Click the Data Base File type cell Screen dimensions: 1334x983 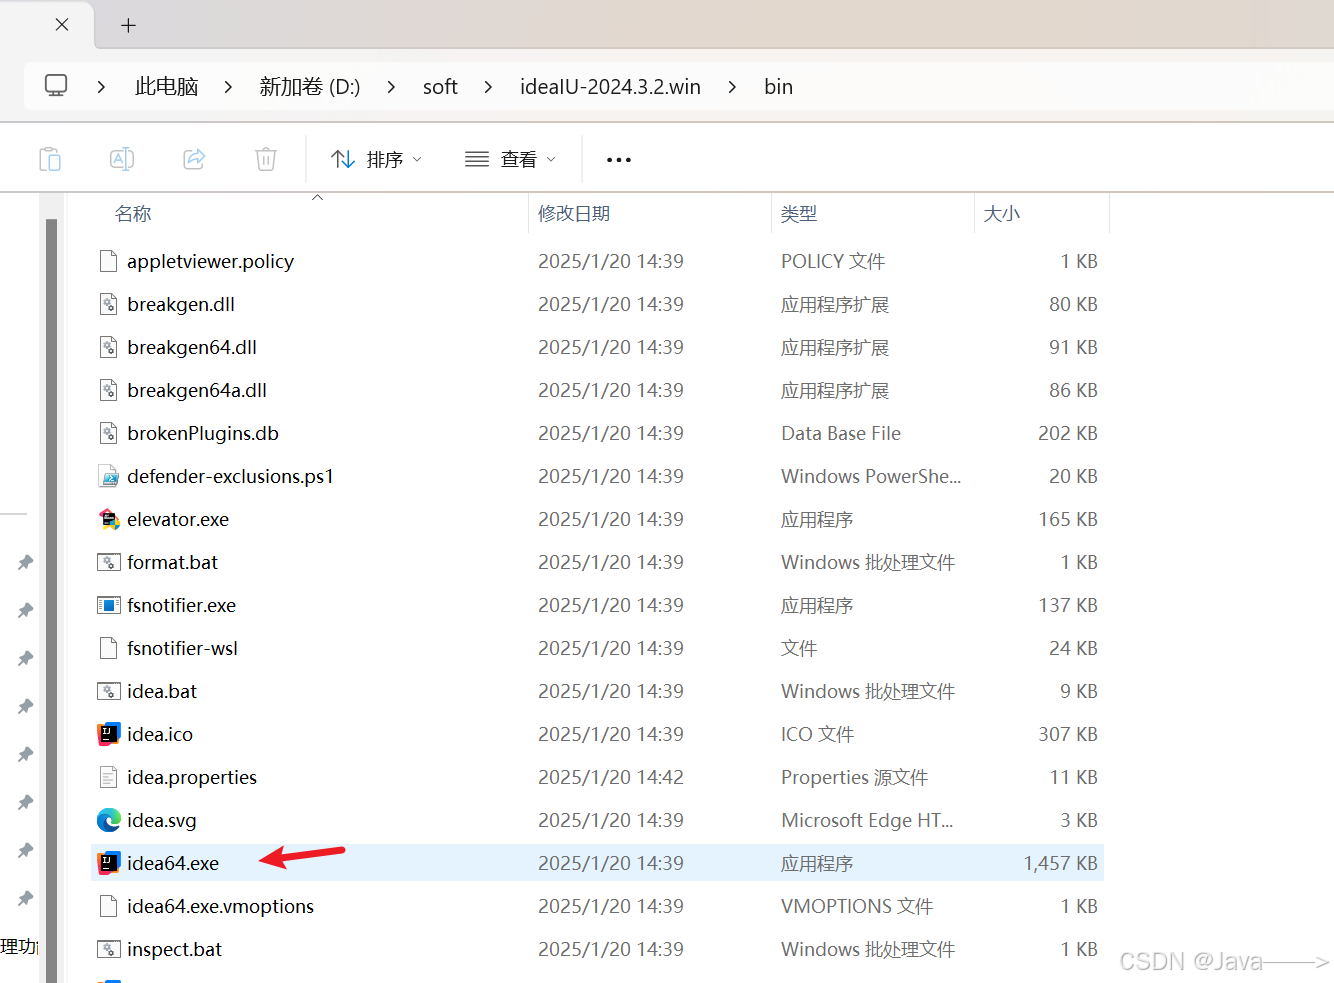[841, 433]
